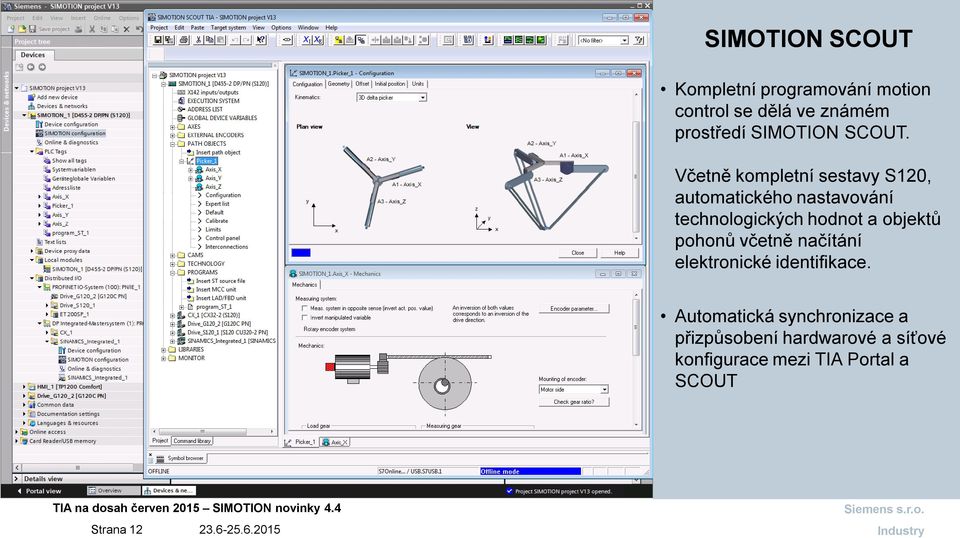
Task: Enable Meas. system in opposite sense checkbox
Action: pos(304,308)
